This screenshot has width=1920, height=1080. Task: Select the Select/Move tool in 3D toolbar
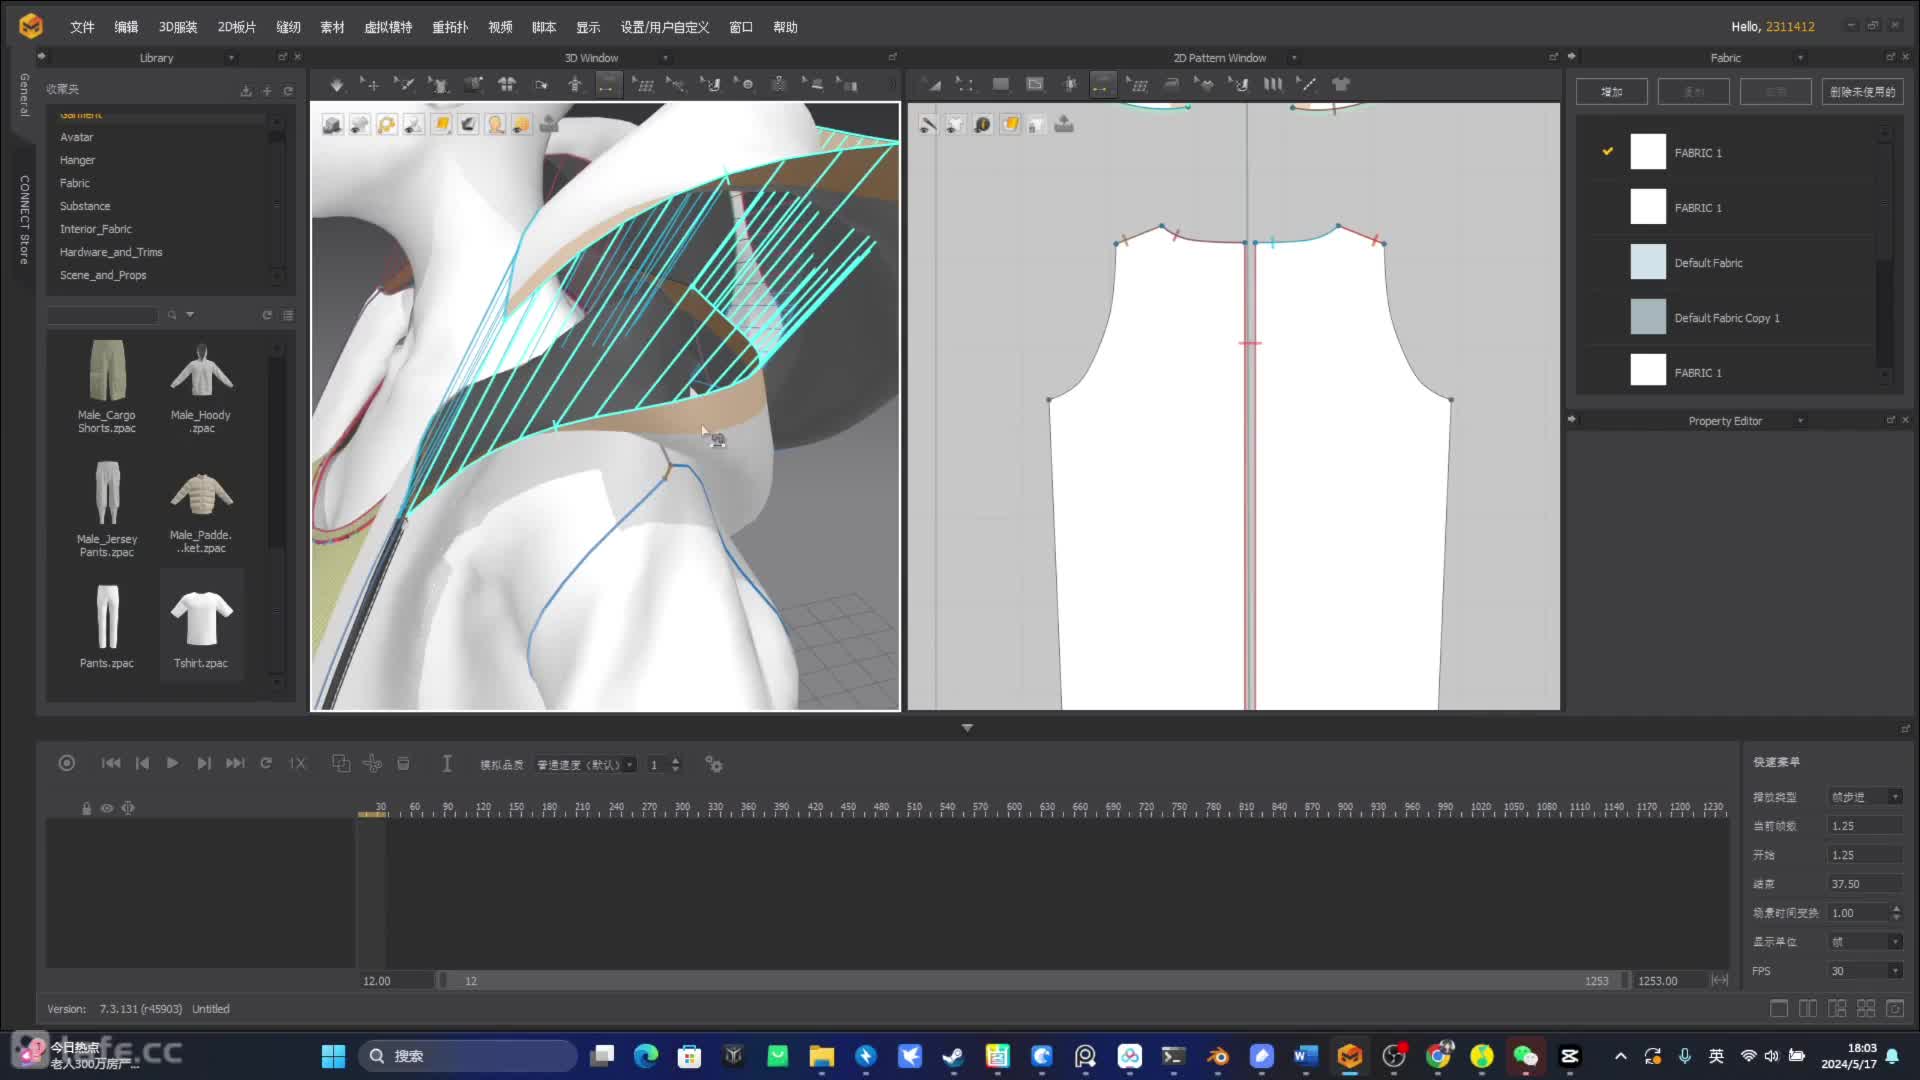369,85
